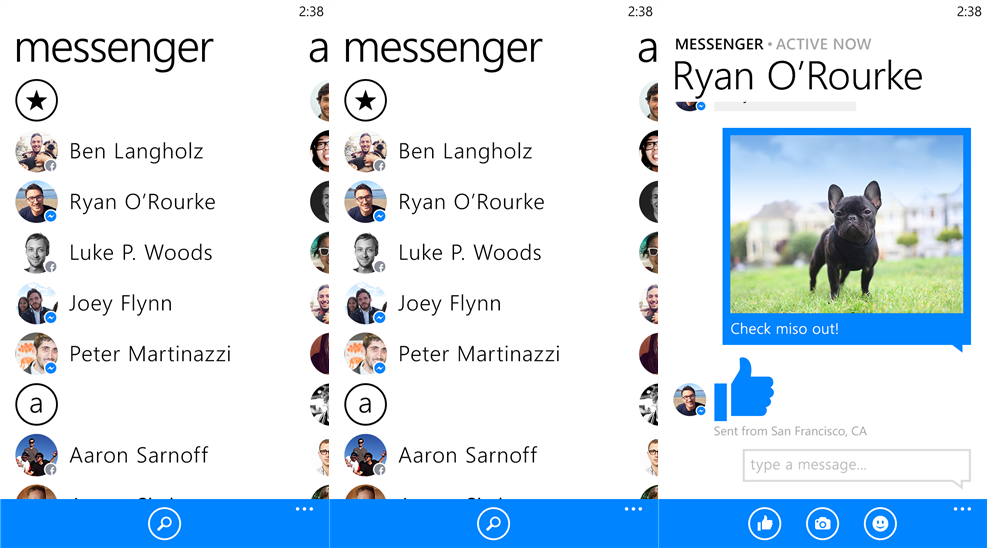Screen dimensions: 987x548
Task: Expand the left screen's three-dot app bar
Action: pos(304,509)
